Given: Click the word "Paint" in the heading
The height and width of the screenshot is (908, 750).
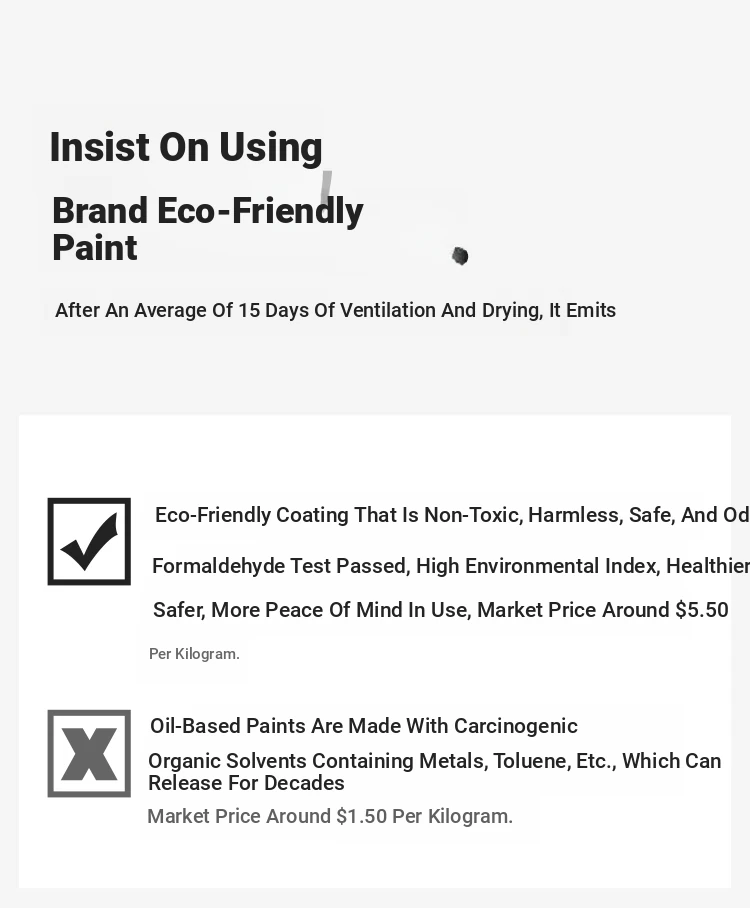Looking at the screenshot, I should [x=95, y=248].
